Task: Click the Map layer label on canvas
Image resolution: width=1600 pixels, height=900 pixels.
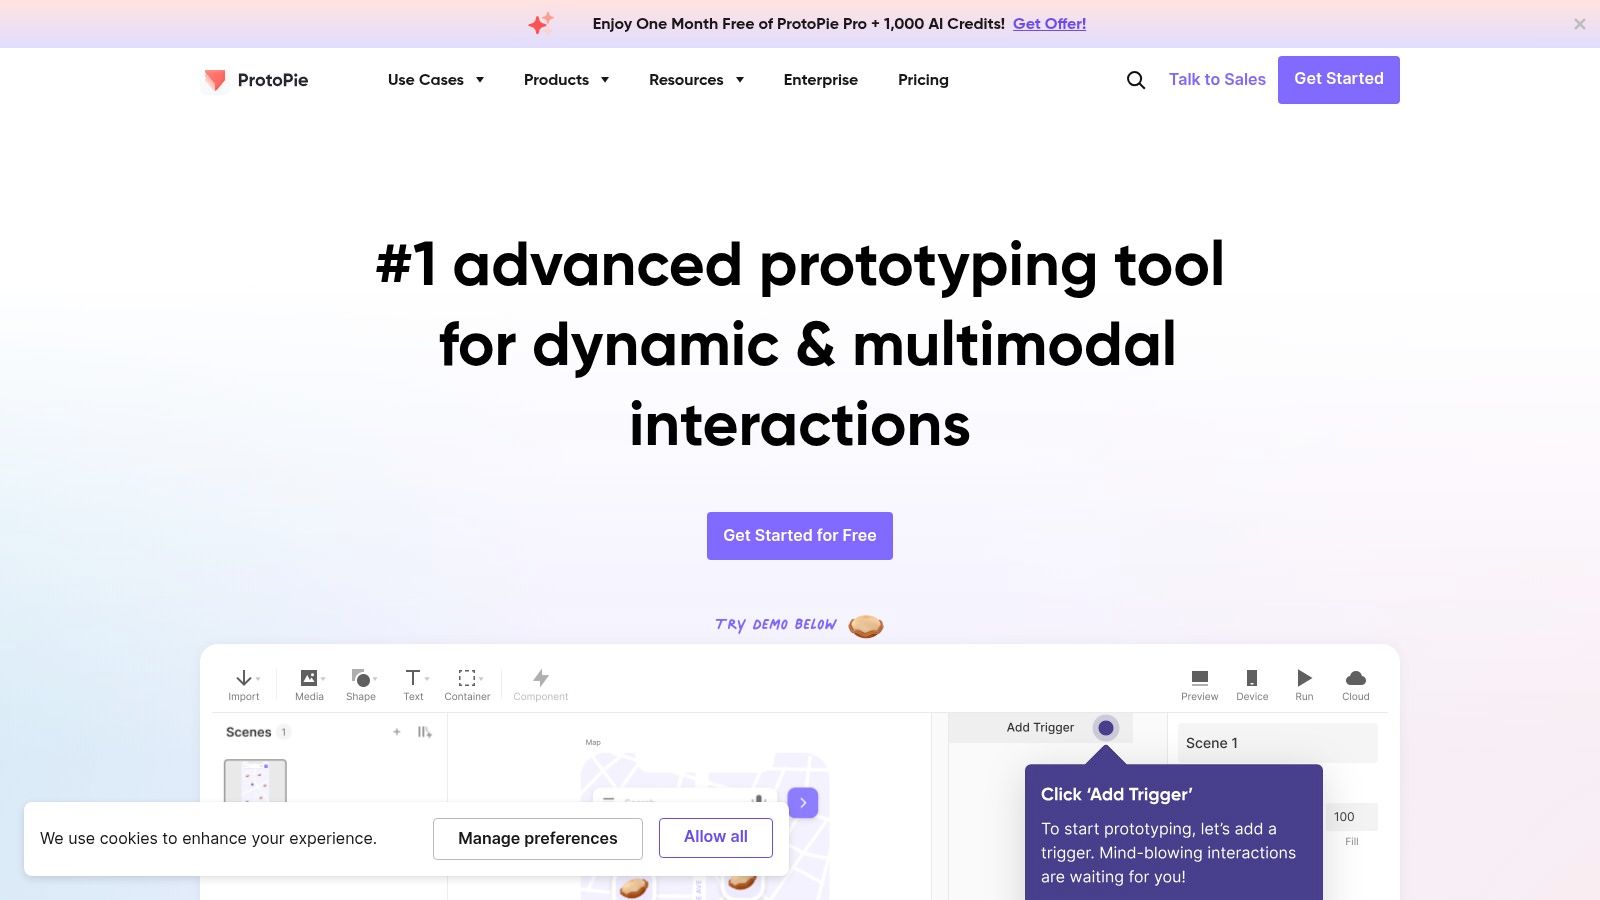Action: 593,742
